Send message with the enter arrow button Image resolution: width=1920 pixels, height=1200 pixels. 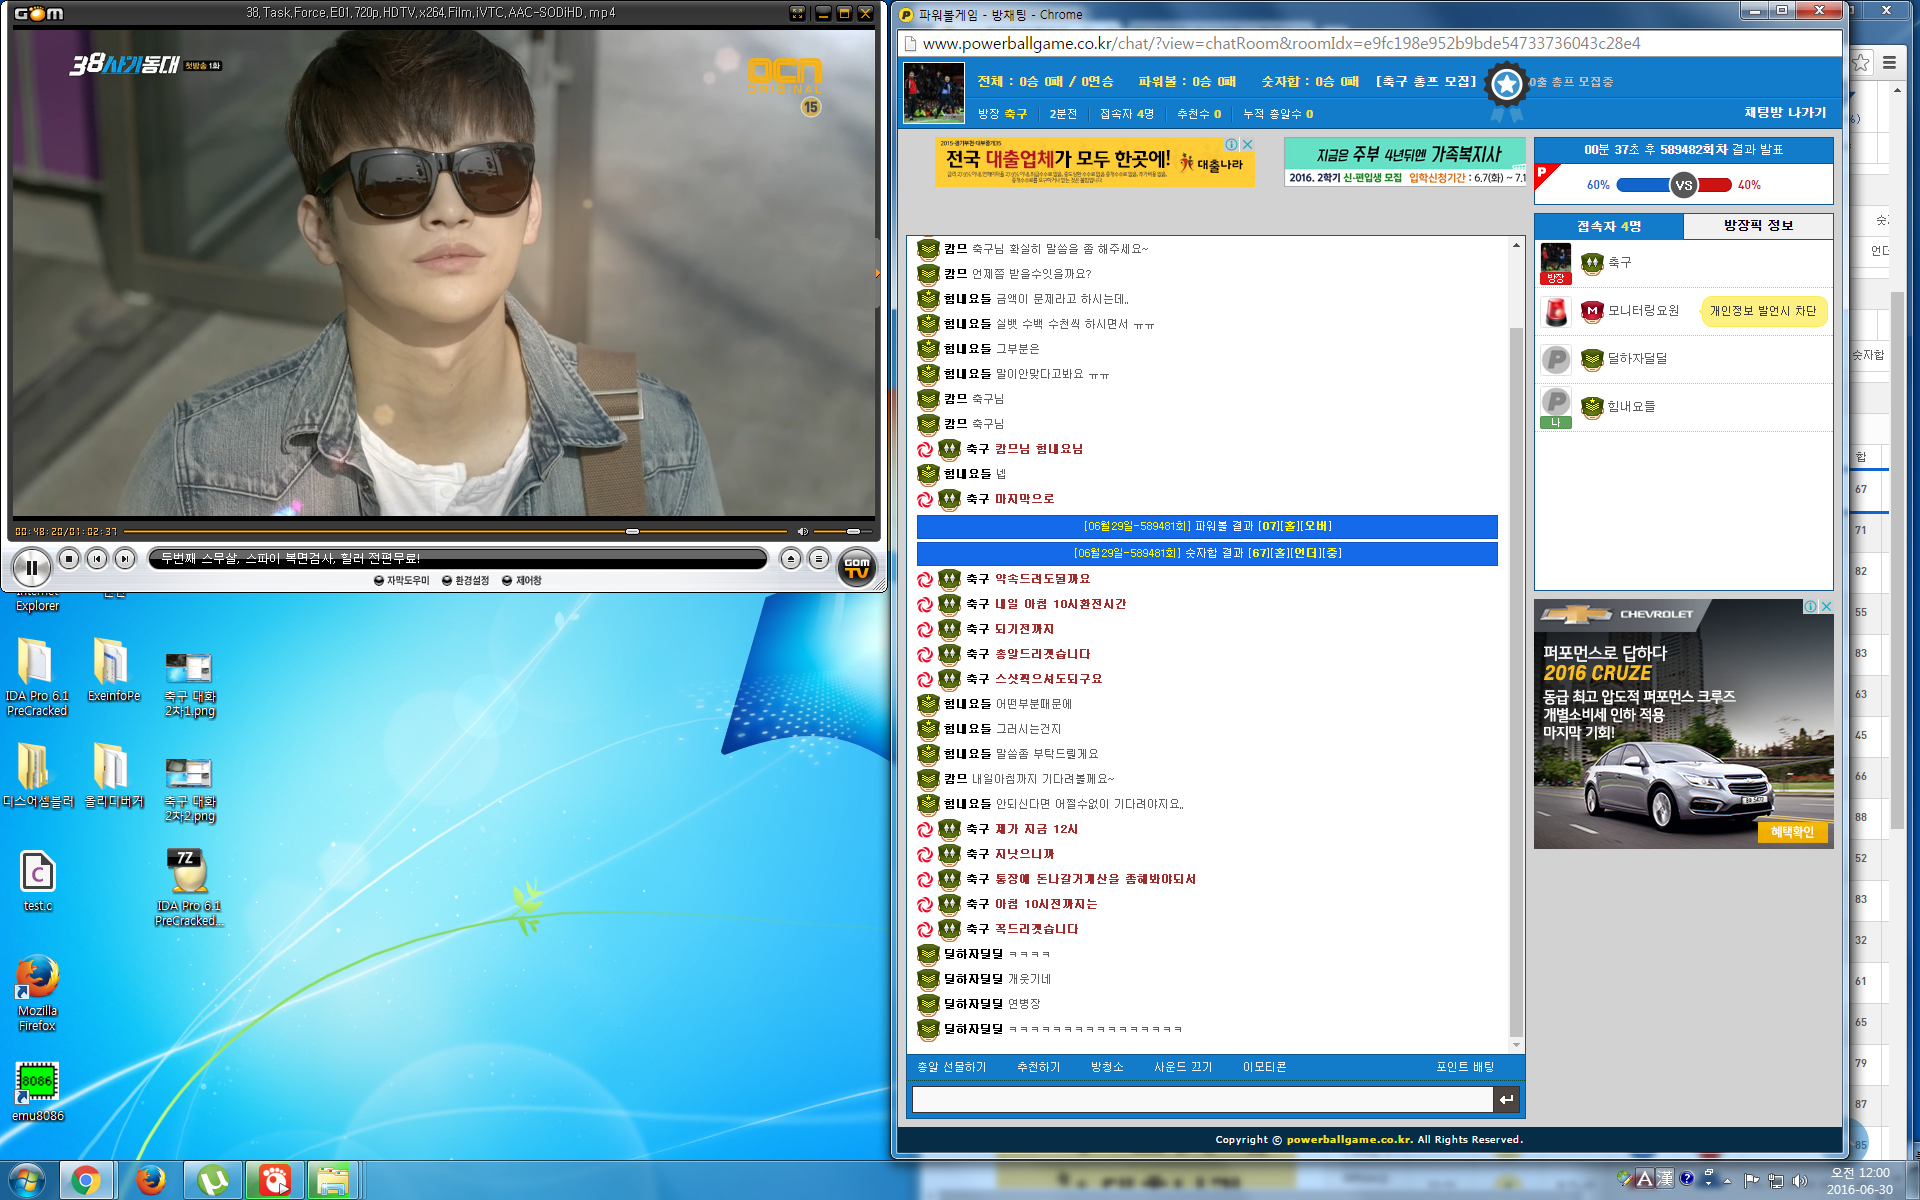click(x=1506, y=1099)
